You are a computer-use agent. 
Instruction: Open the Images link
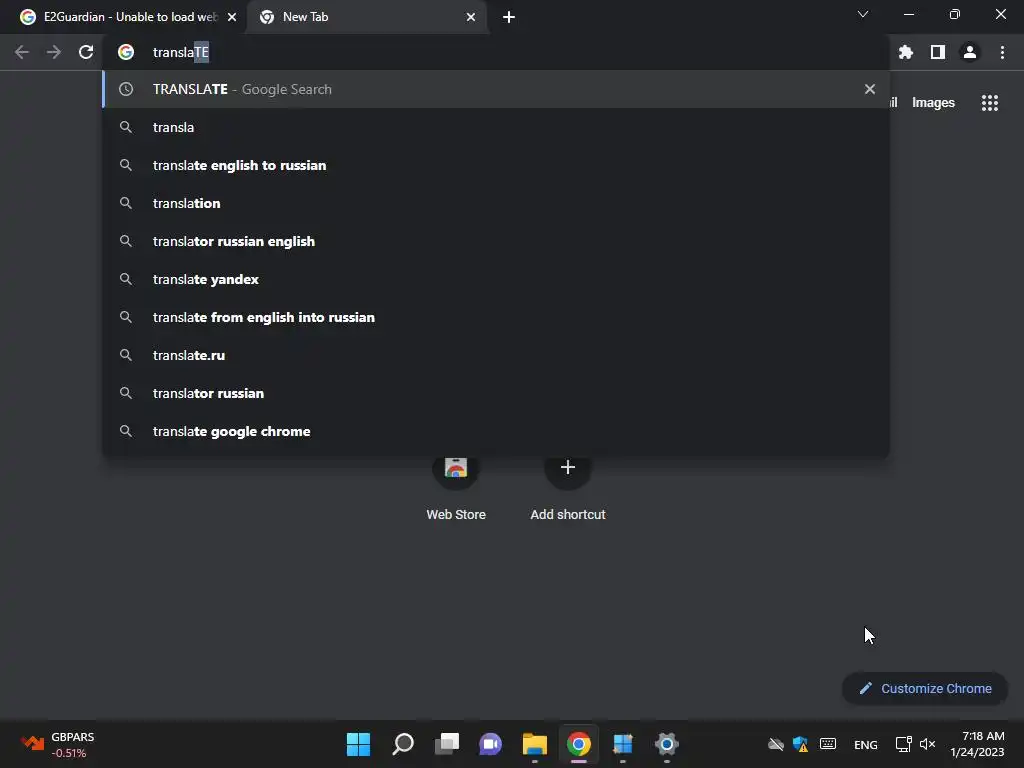click(933, 103)
